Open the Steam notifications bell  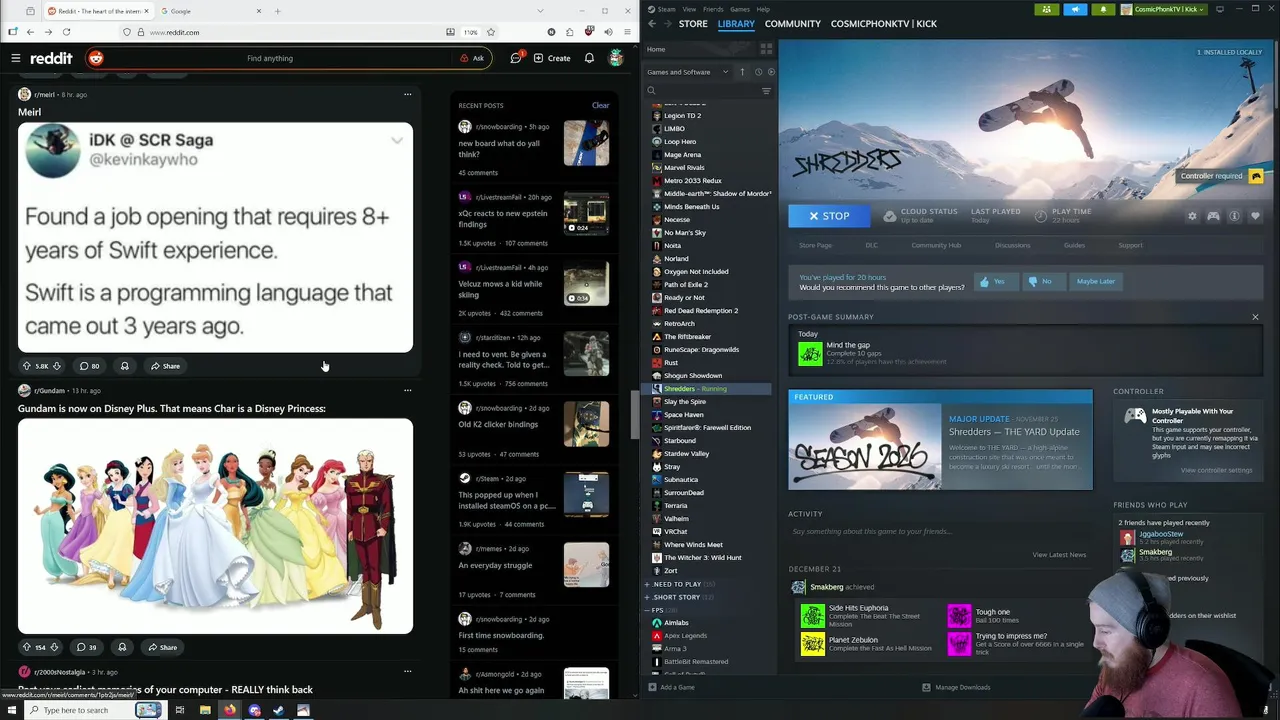pos(1103,9)
